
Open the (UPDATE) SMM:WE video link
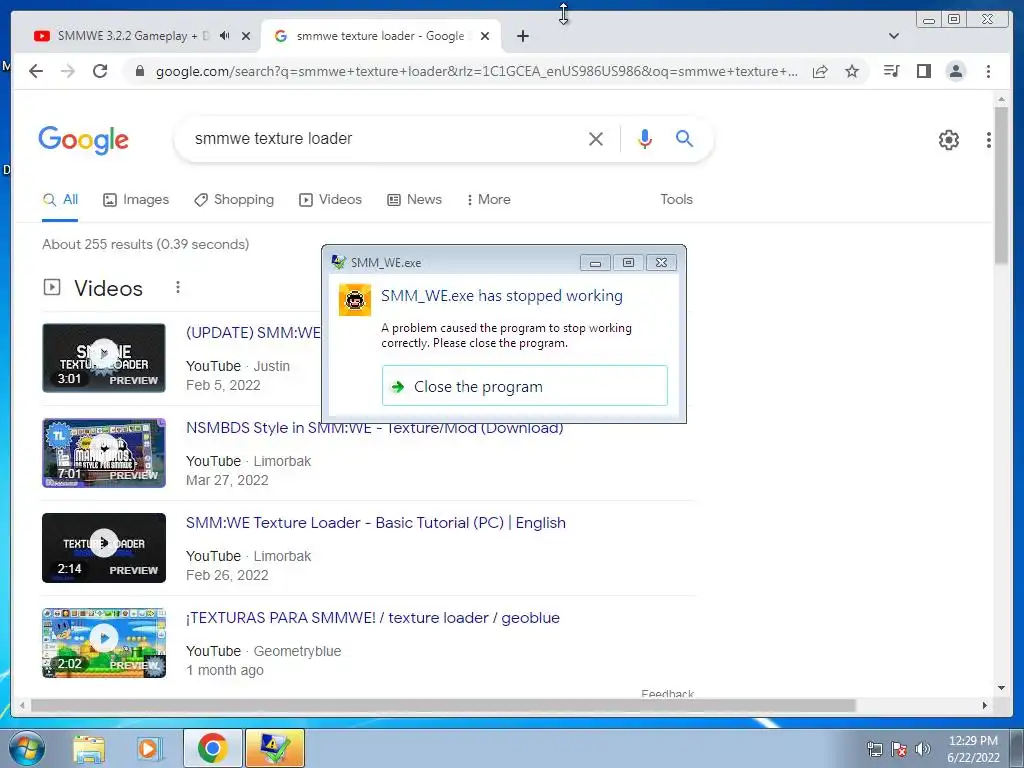point(253,332)
